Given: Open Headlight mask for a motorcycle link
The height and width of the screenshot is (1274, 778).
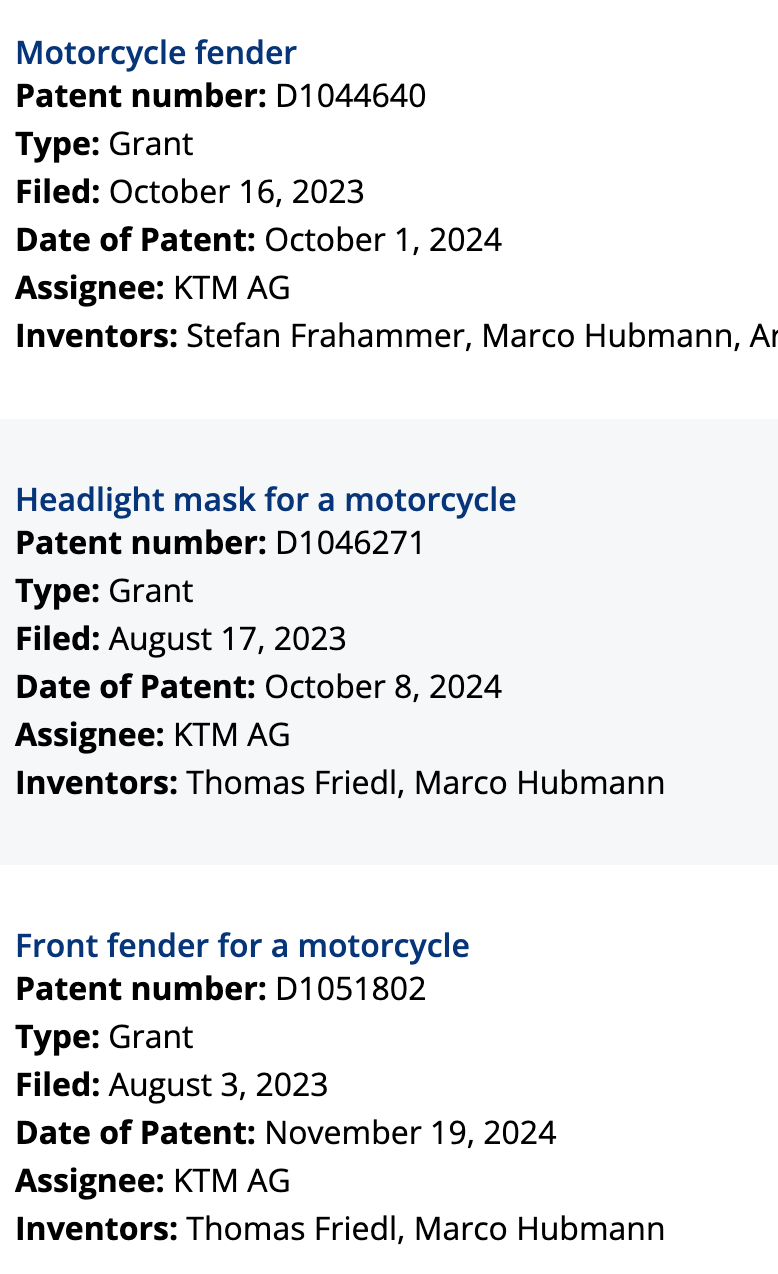Looking at the screenshot, I should coord(266,499).
